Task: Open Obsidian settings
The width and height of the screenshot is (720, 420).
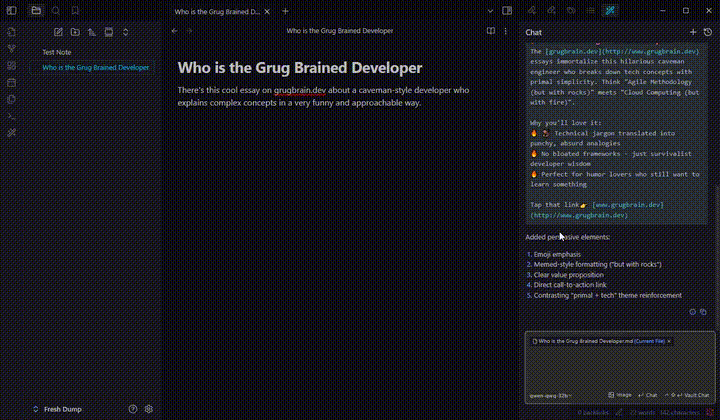Action: pyautogui.click(x=148, y=409)
